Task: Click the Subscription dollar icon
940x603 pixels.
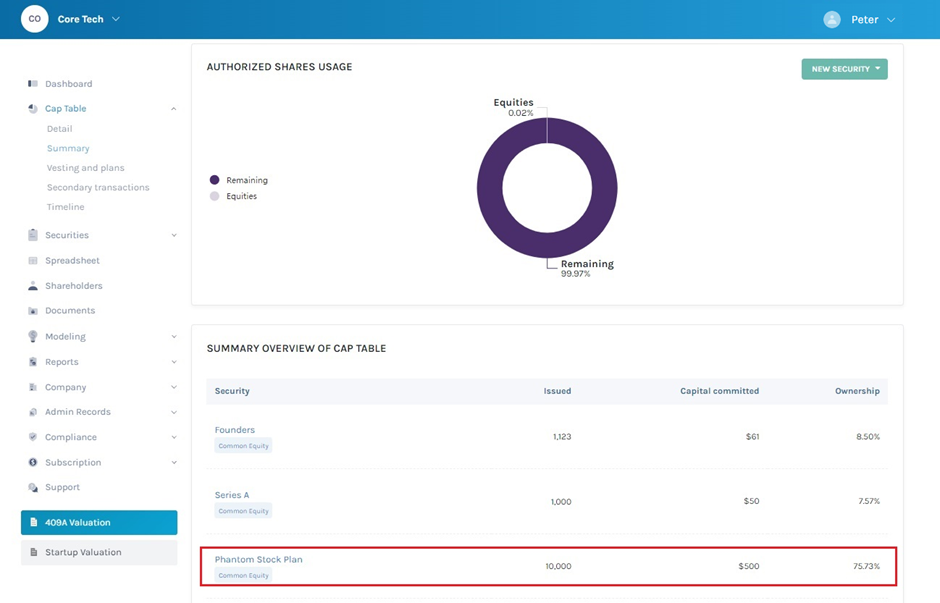Action: 33,462
